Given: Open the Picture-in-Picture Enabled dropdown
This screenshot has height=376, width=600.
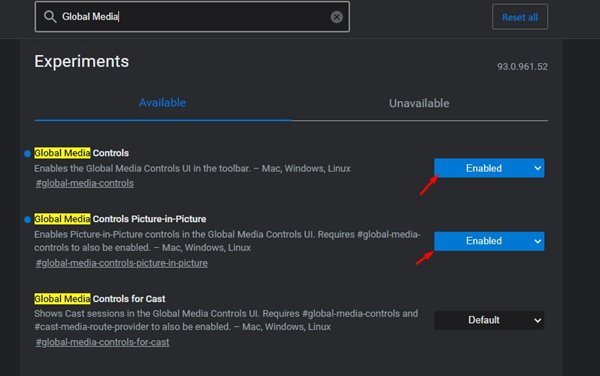Looking at the screenshot, I should [489, 241].
